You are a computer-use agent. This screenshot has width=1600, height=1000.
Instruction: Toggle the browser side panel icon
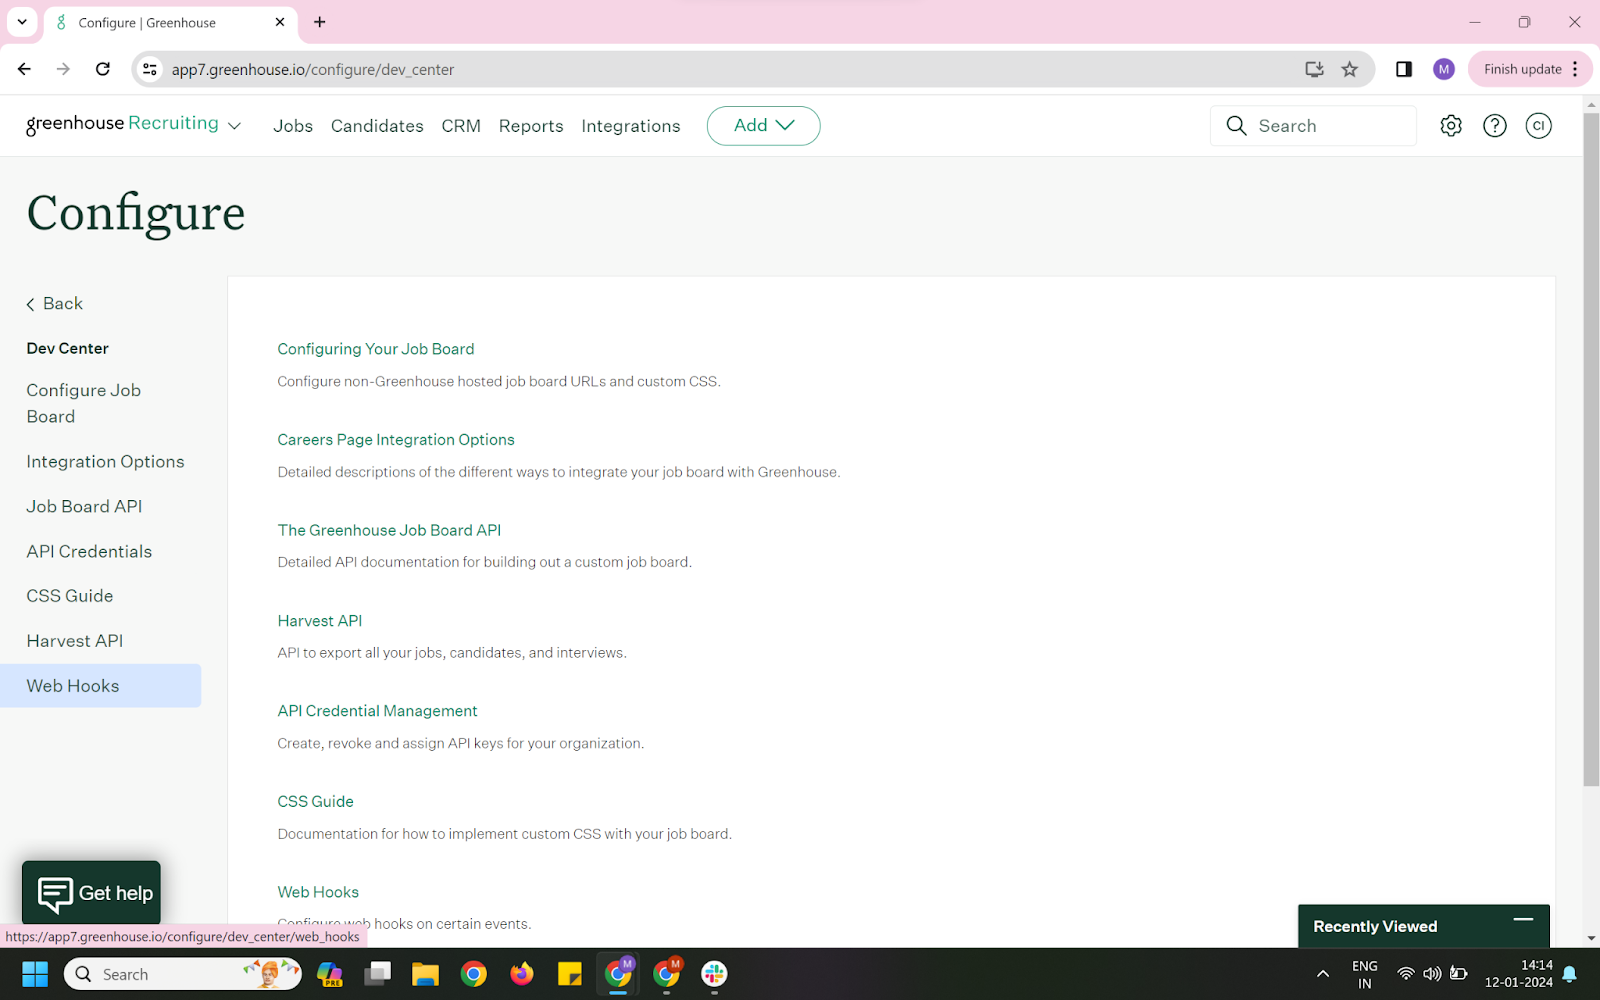click(1404, 69)
